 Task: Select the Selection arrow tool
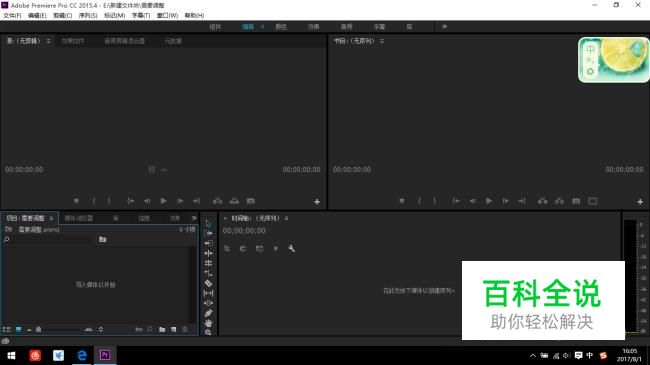click(208, 223)
